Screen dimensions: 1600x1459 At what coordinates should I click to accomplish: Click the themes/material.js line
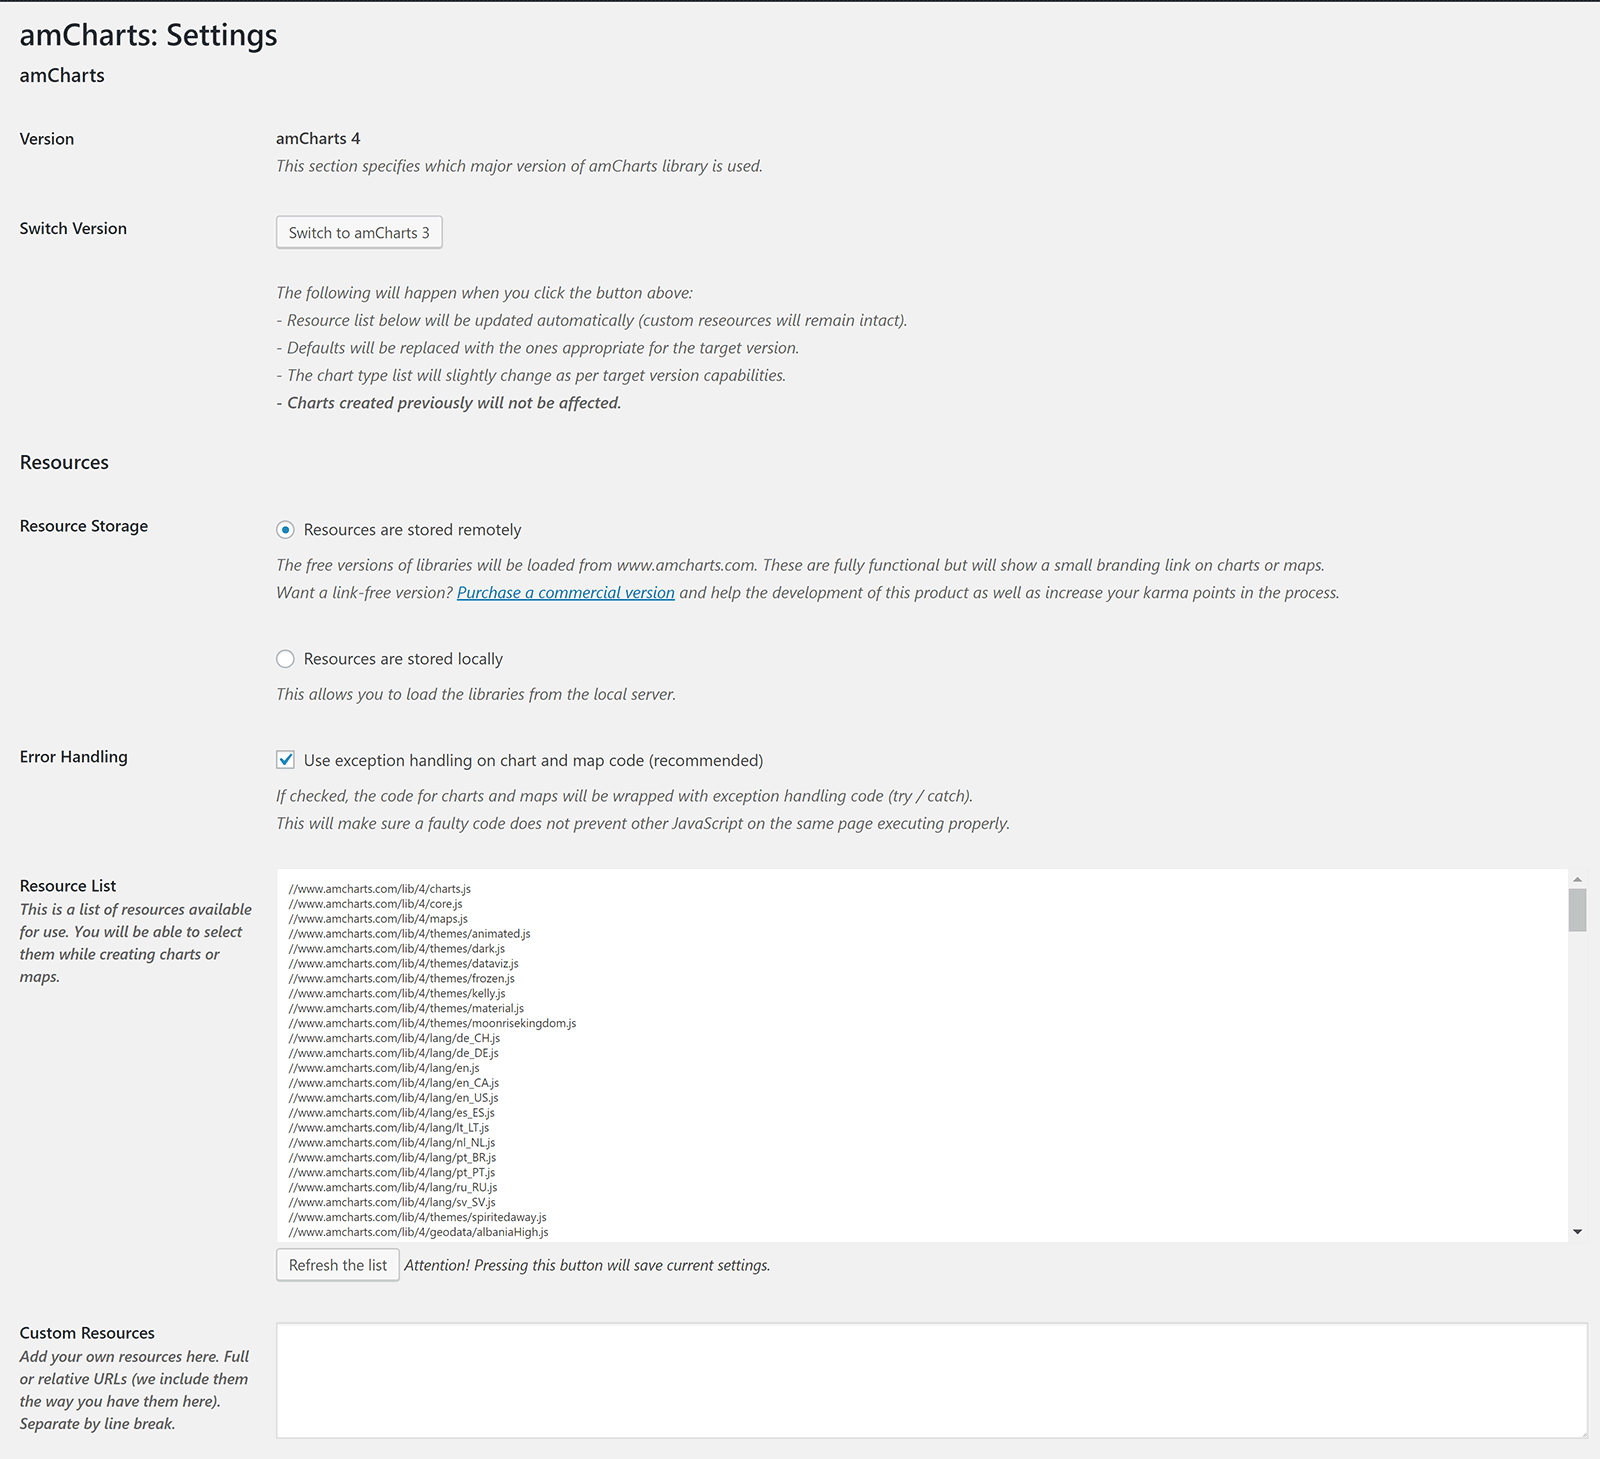(406, 1009)
